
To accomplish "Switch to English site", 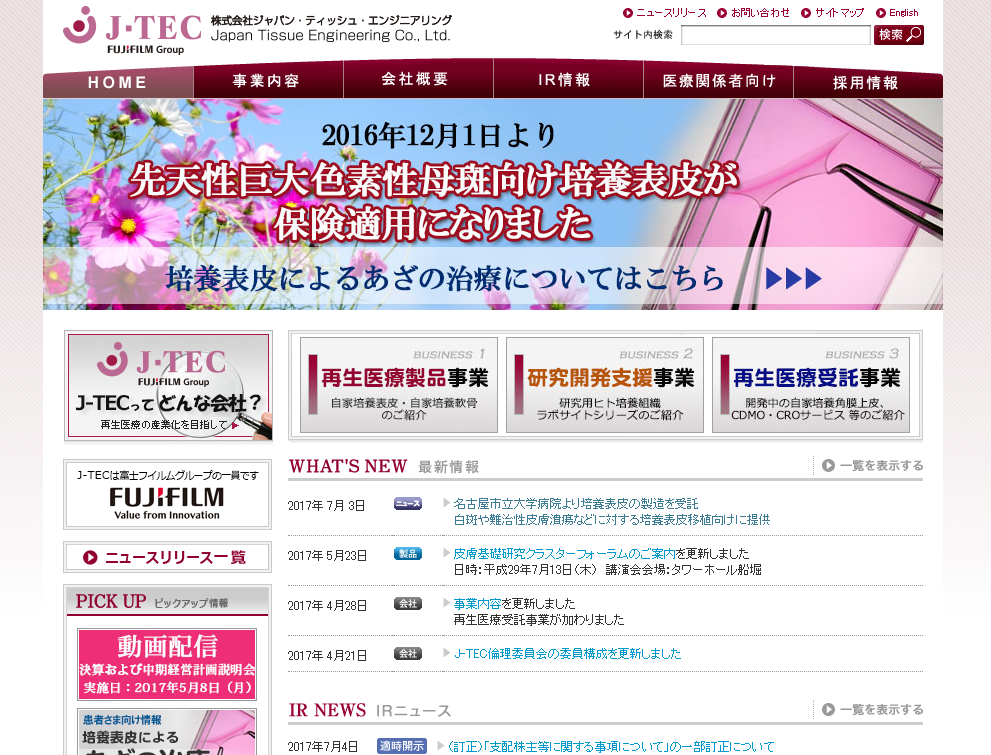I will click(x=903, y=13).
